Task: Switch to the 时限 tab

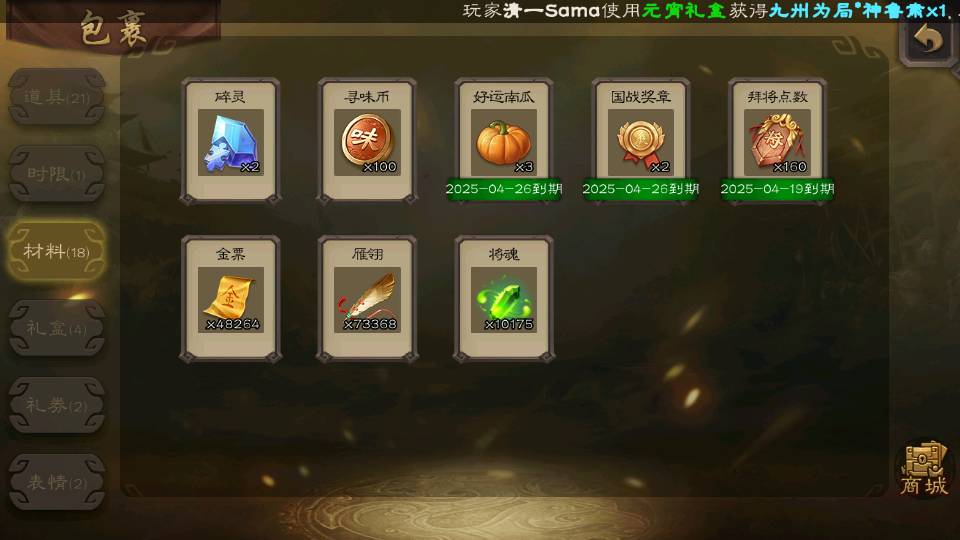Action: 56,174
